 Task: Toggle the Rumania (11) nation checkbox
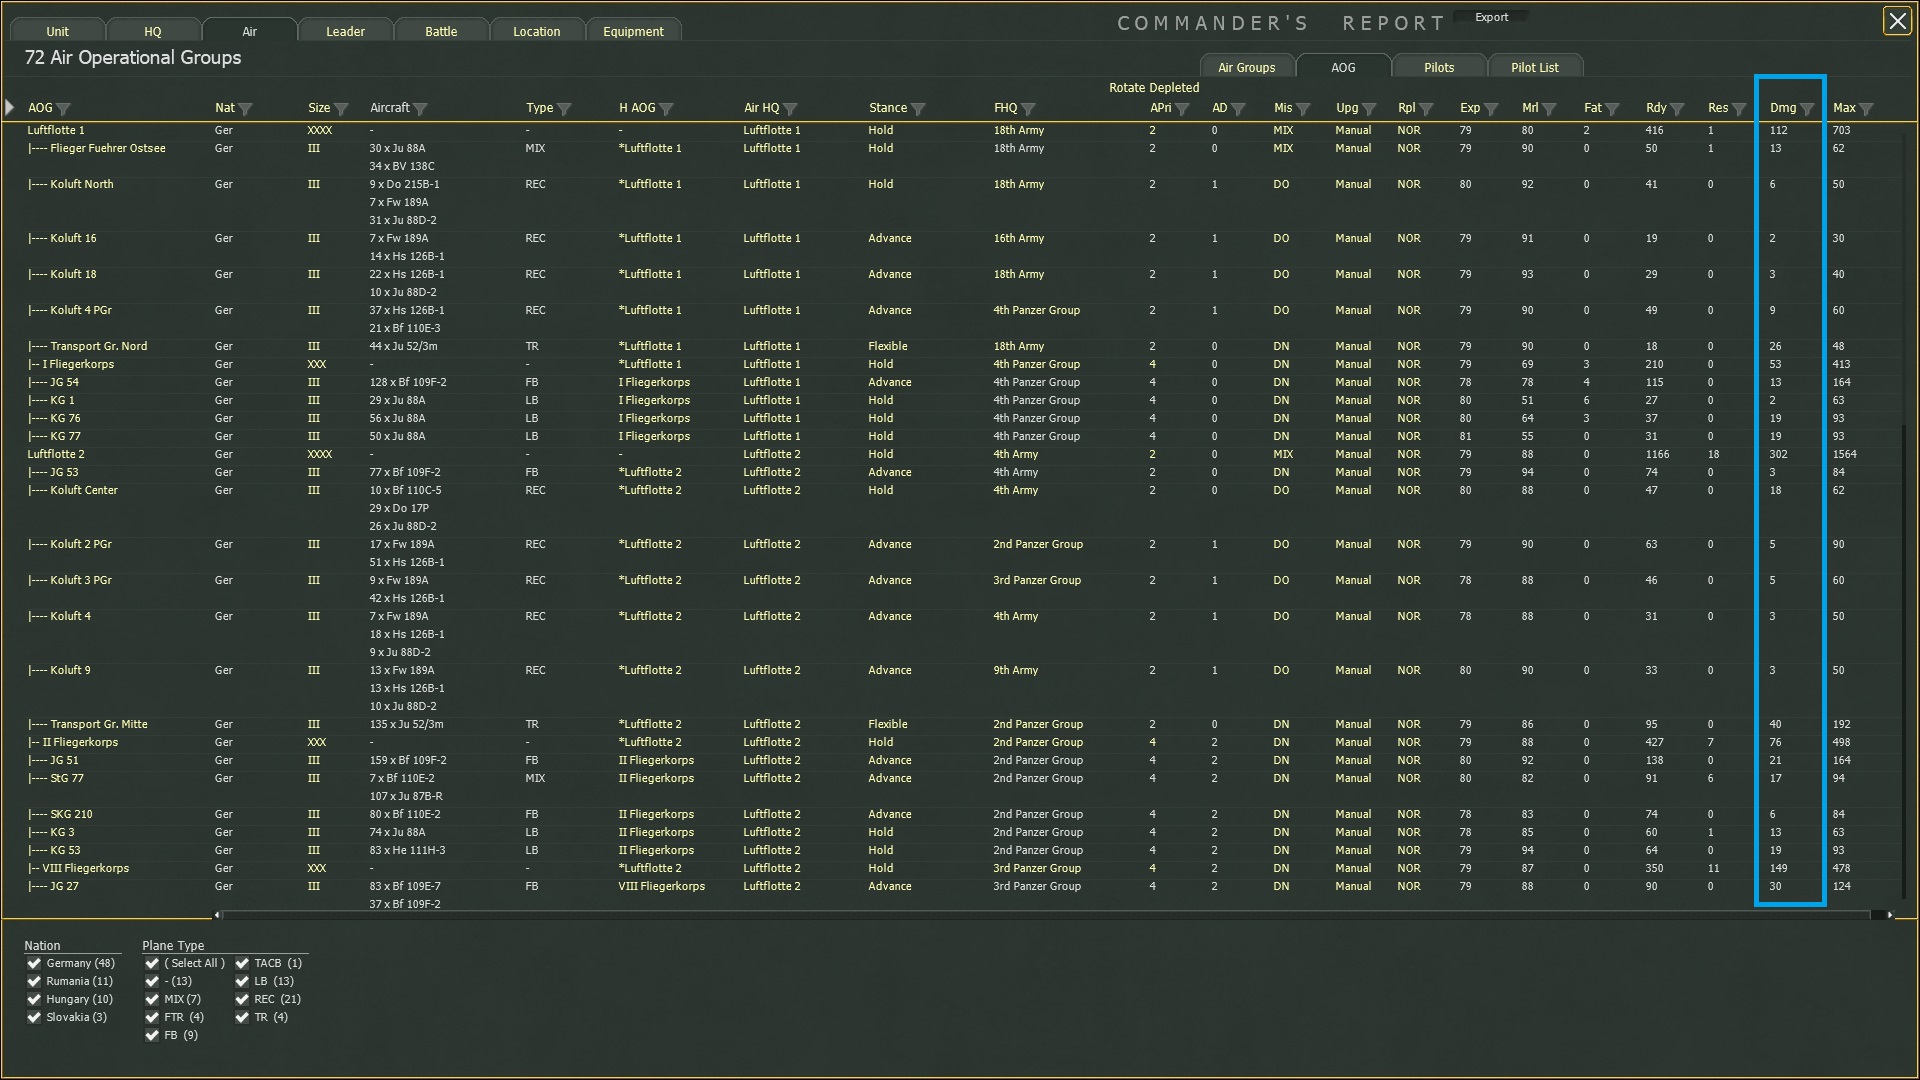pyautogui.click(x=34, y=982)
